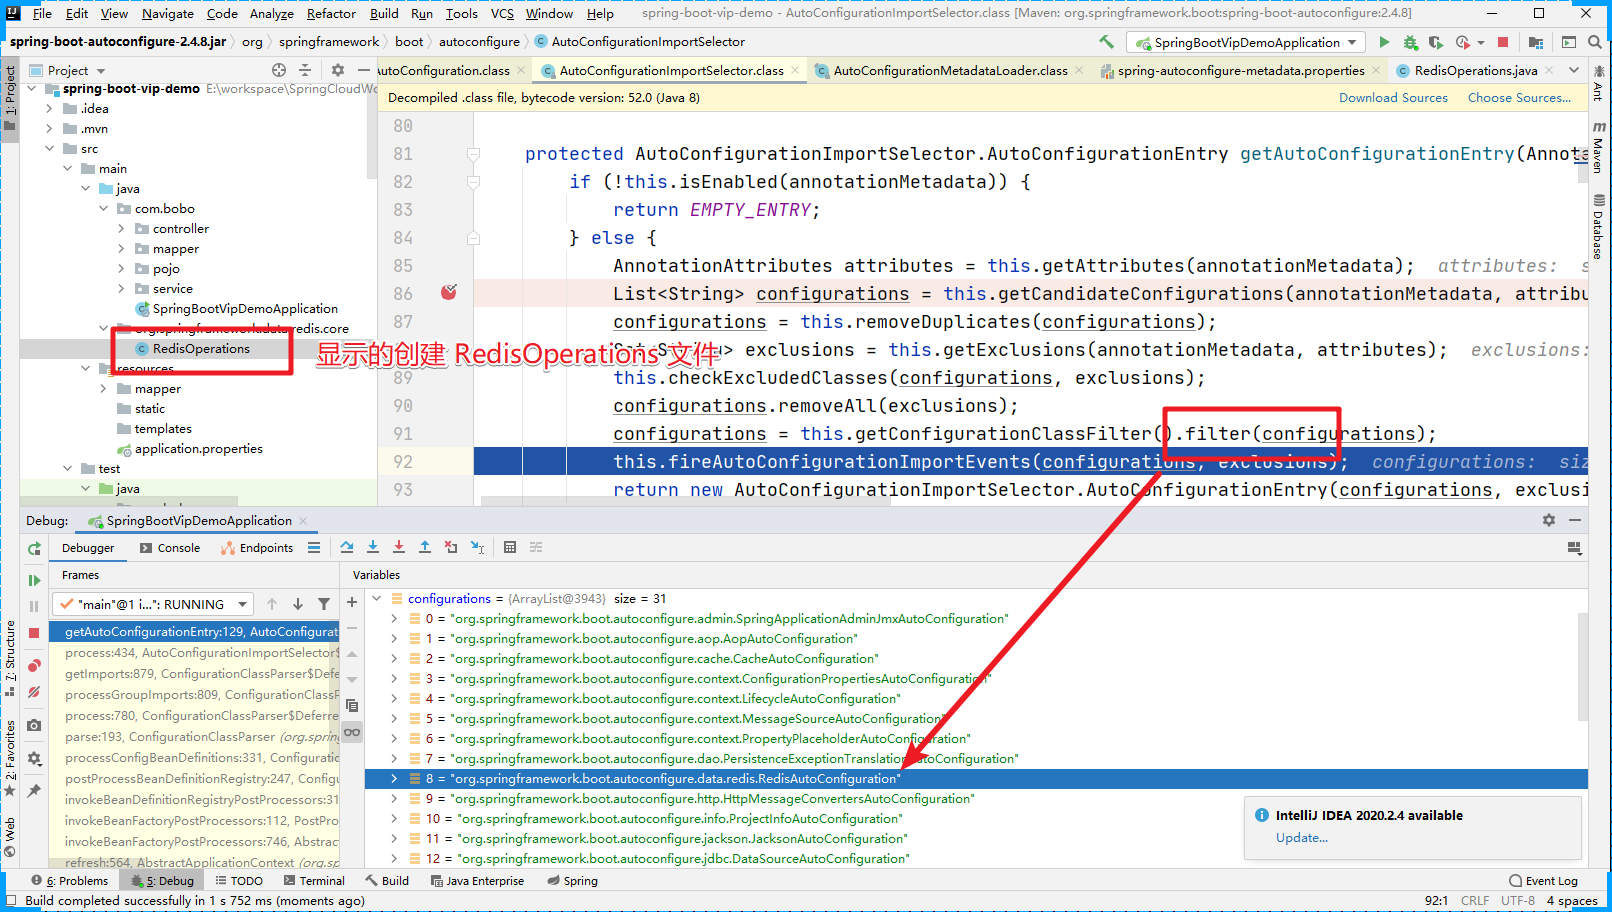Open the Project Structure icon in the top toolbar

(1536, 42)
